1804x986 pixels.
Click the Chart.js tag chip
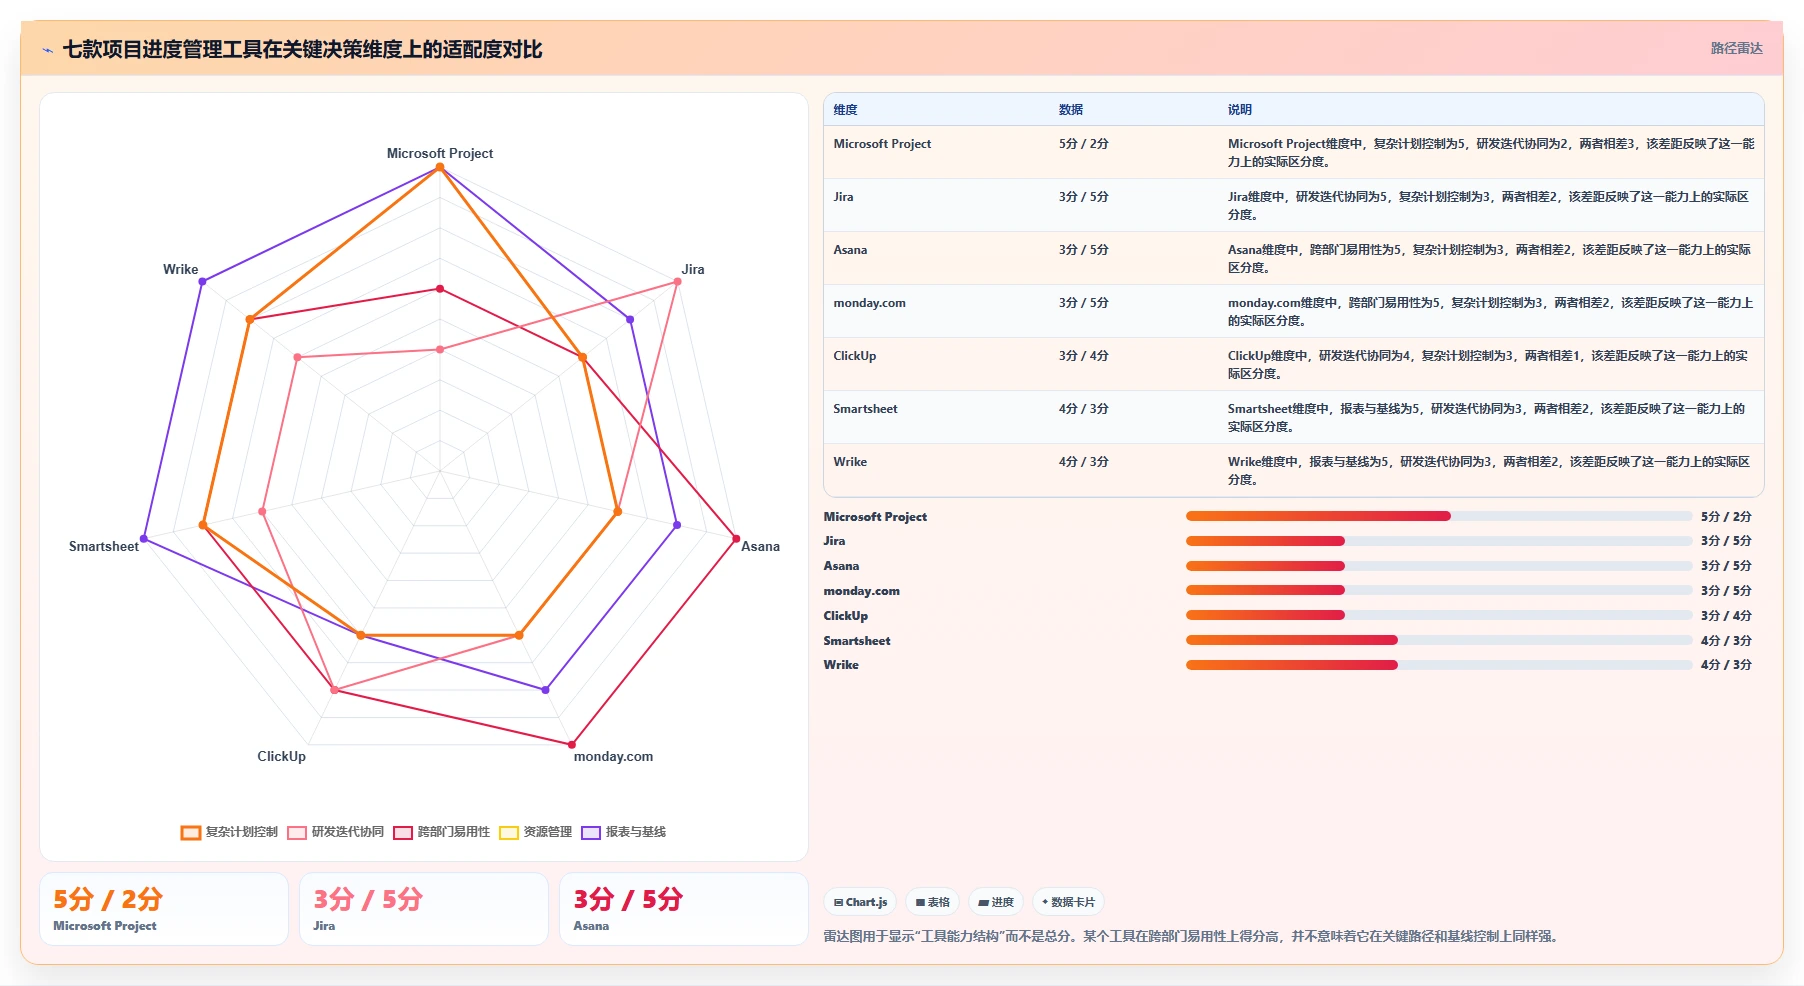click(x=860, y=902)
